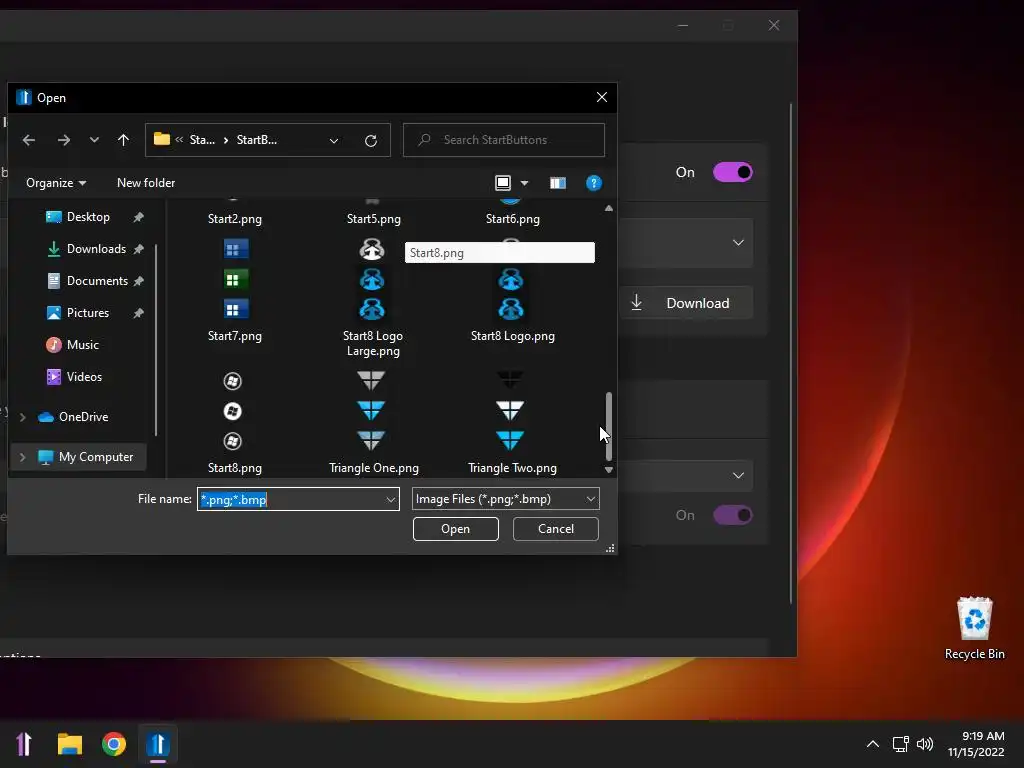Open volume control in system tray

(x=925, y=744)
